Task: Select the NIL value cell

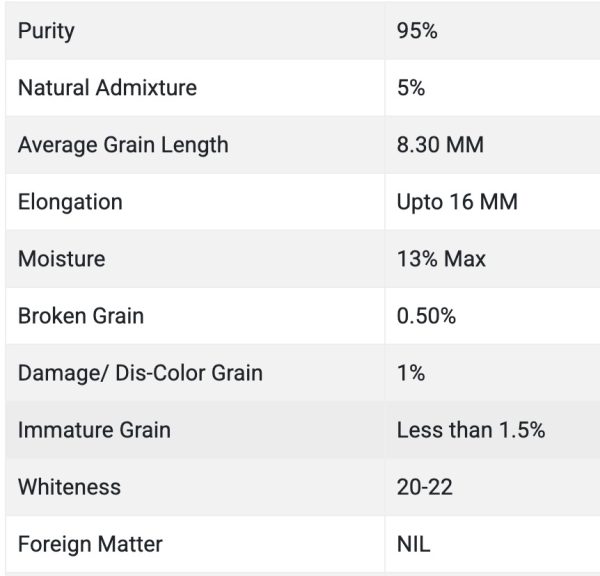Action: pos(413,545)
